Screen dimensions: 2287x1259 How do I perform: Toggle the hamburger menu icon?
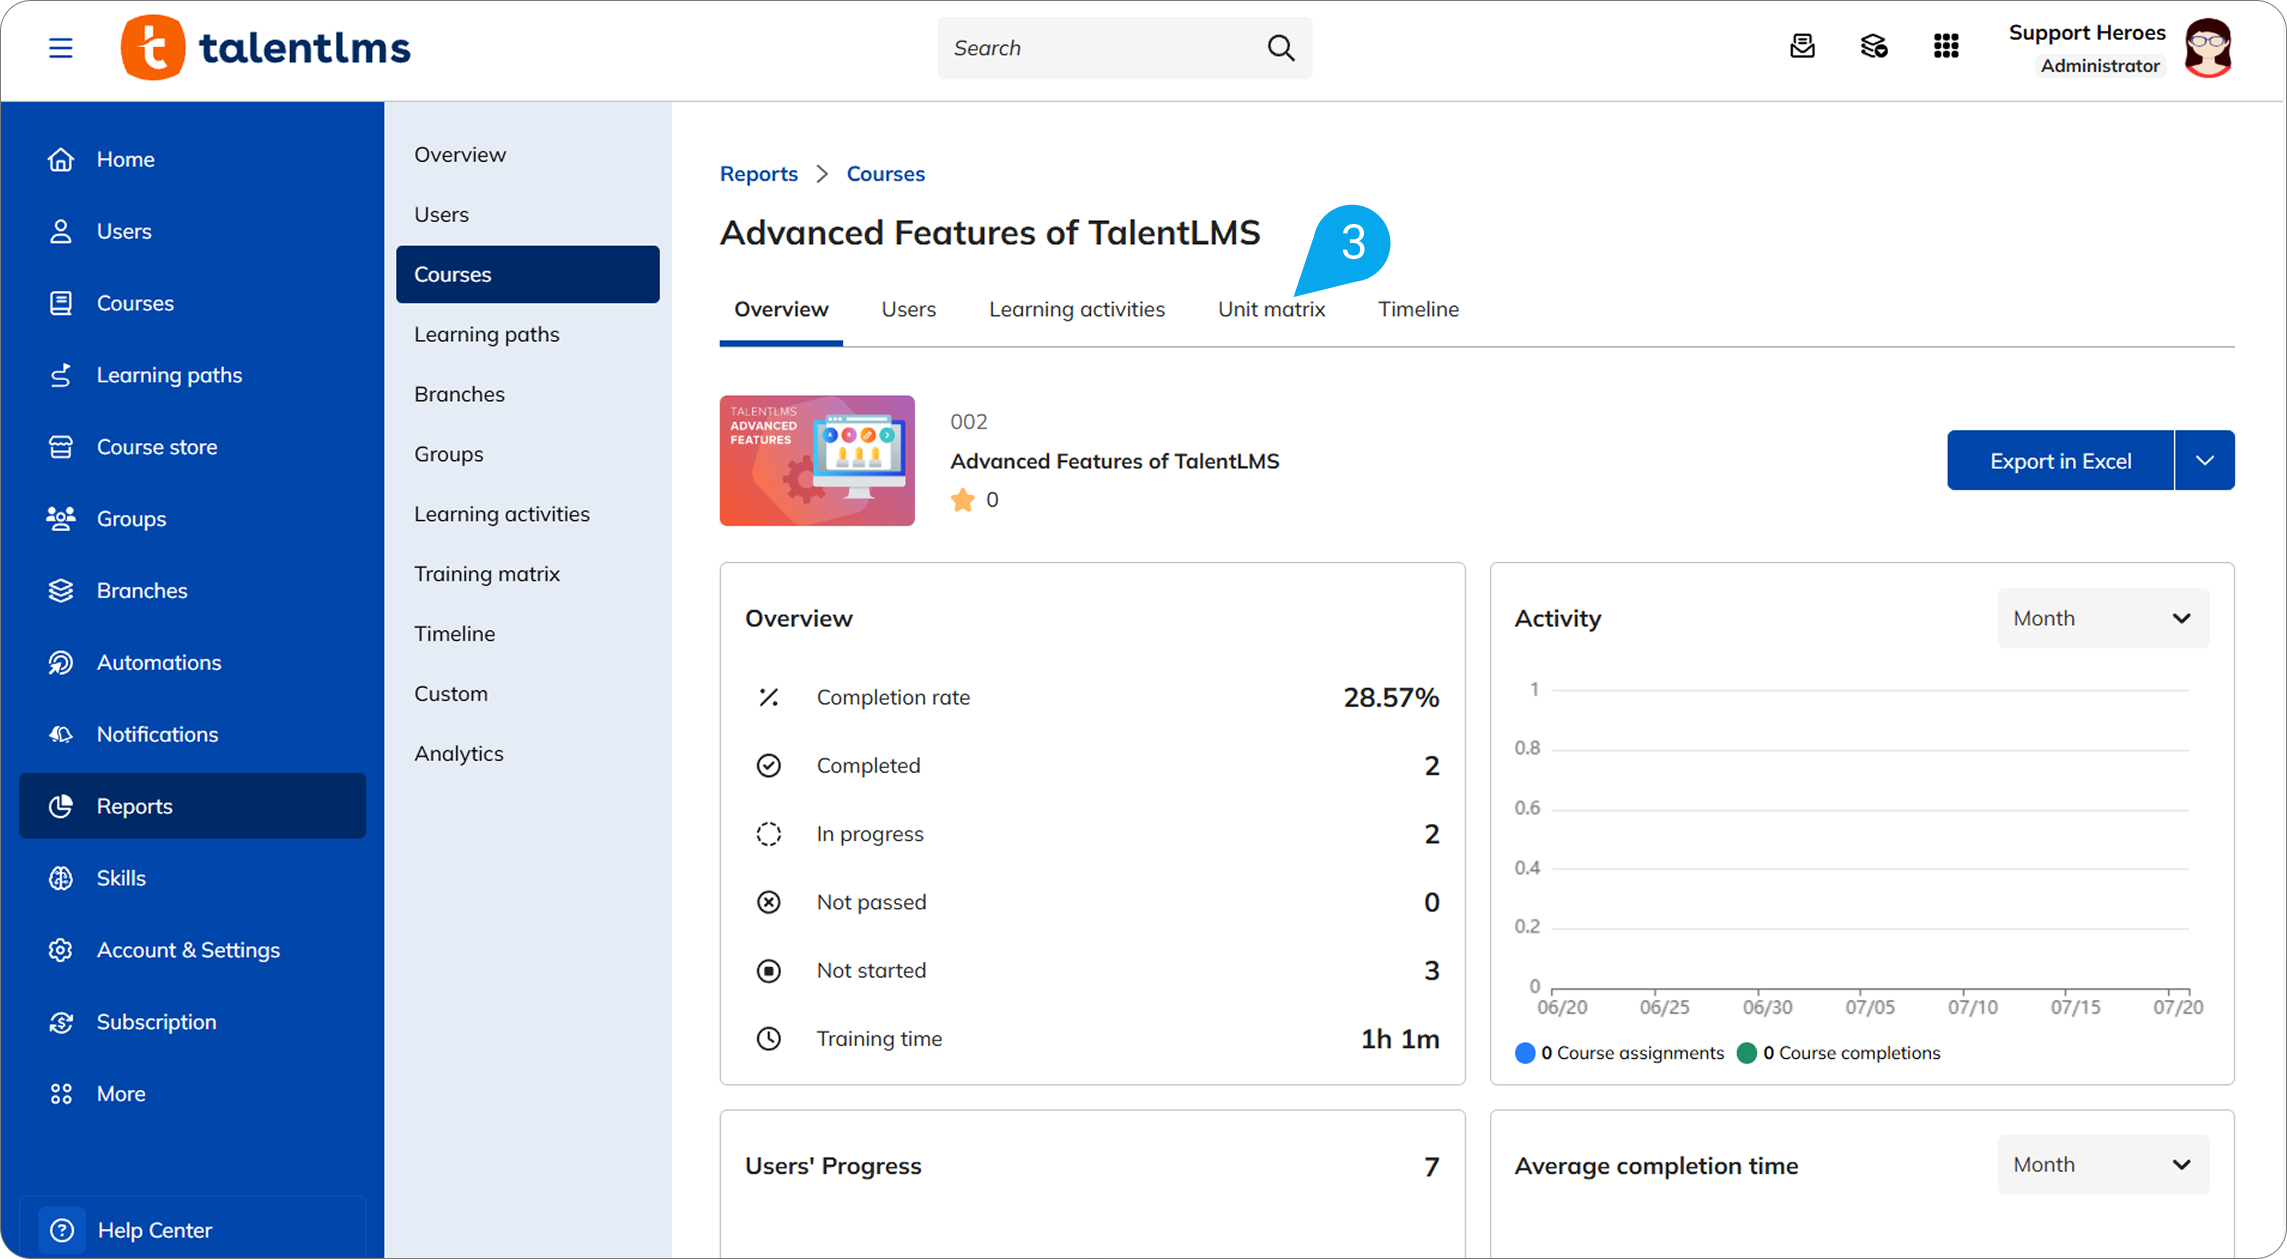[61, 48]
